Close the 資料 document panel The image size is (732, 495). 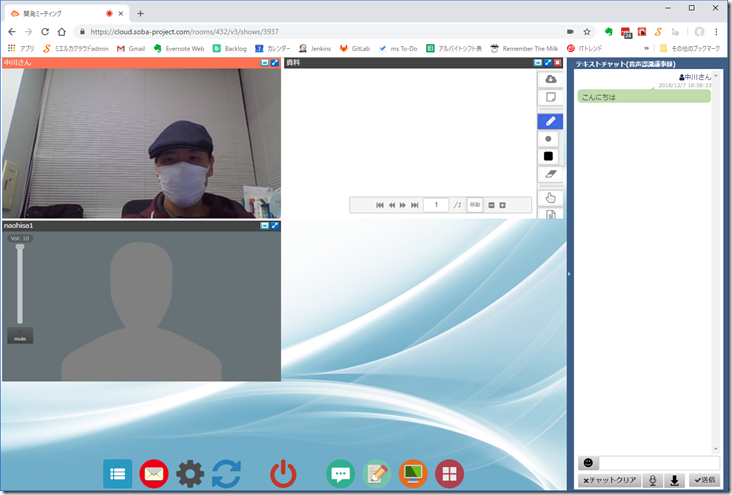[x=557, y=63]
